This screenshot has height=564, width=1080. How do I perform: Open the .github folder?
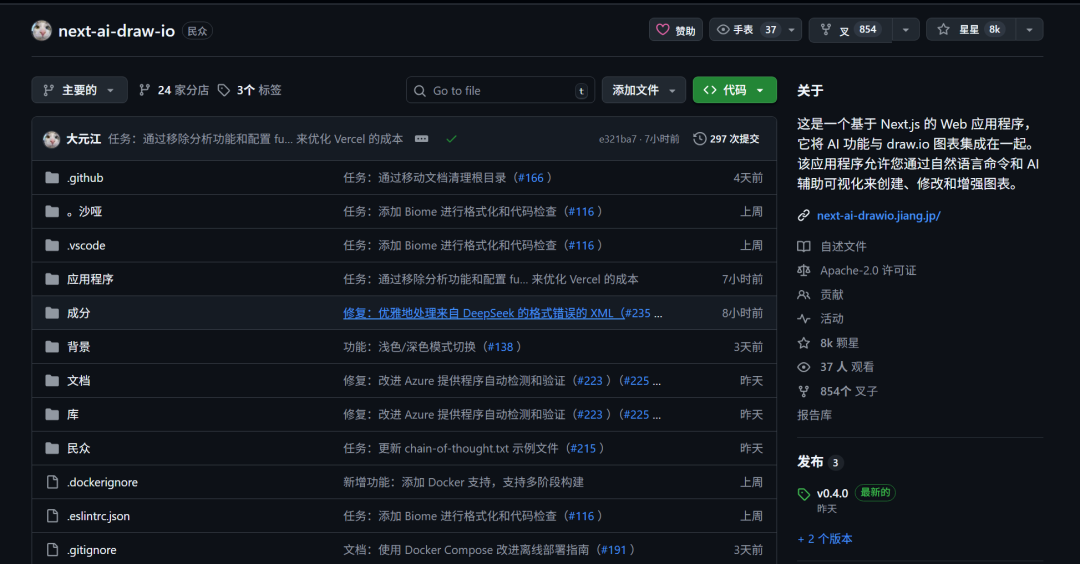(85, 178)
